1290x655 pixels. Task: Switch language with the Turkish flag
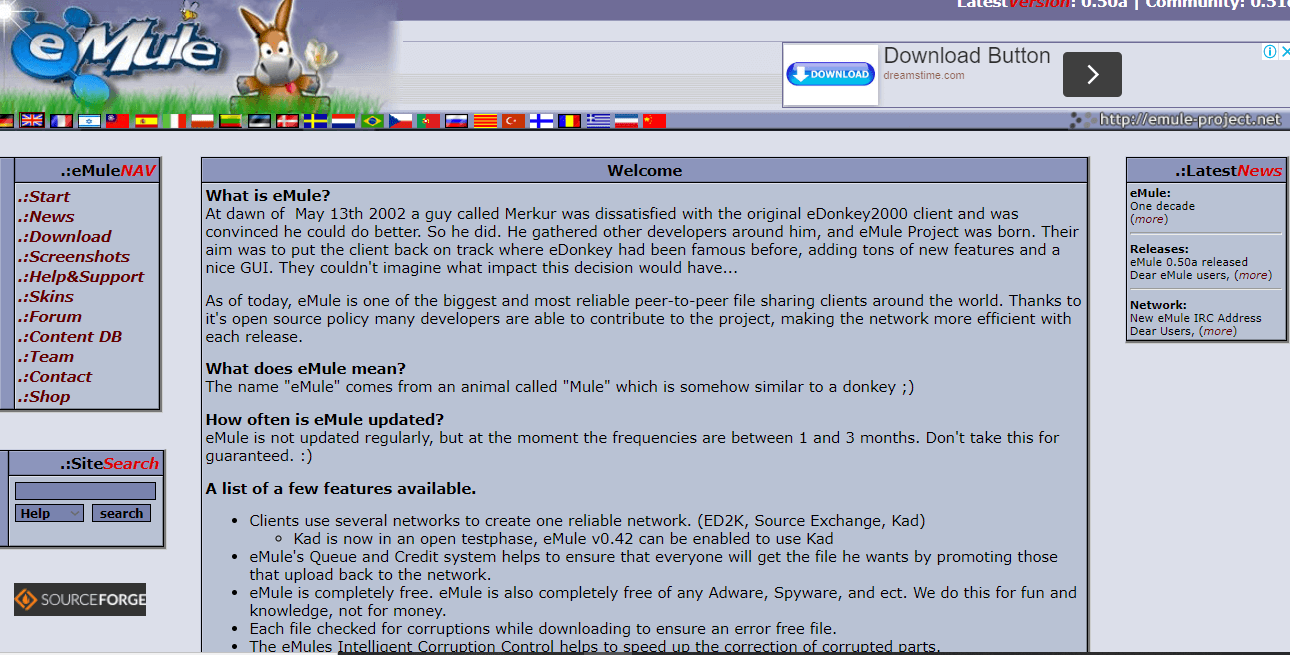(513, 120)
